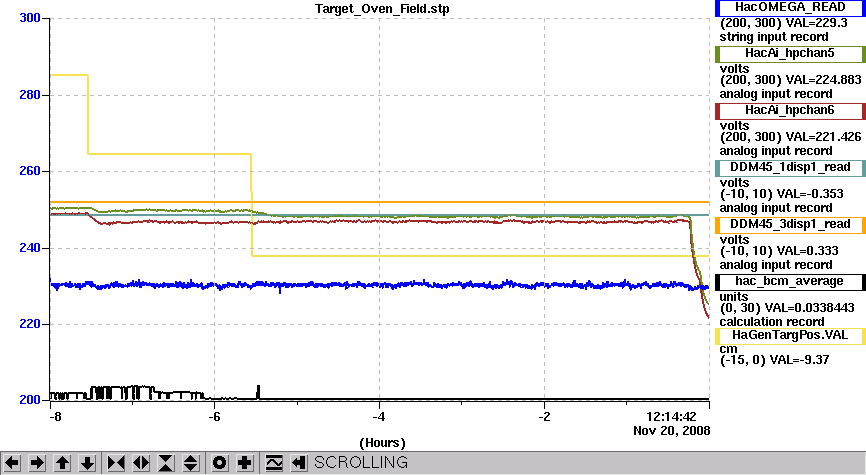Click the Target_Oven_Field.stp graph title

pos(382,9)
